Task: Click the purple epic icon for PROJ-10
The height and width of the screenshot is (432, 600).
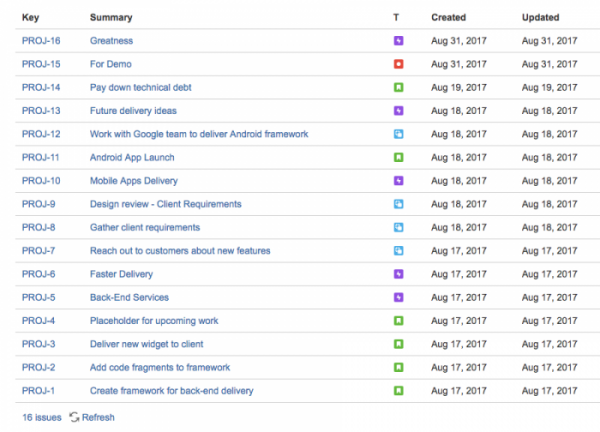Action: click(398, 181)
